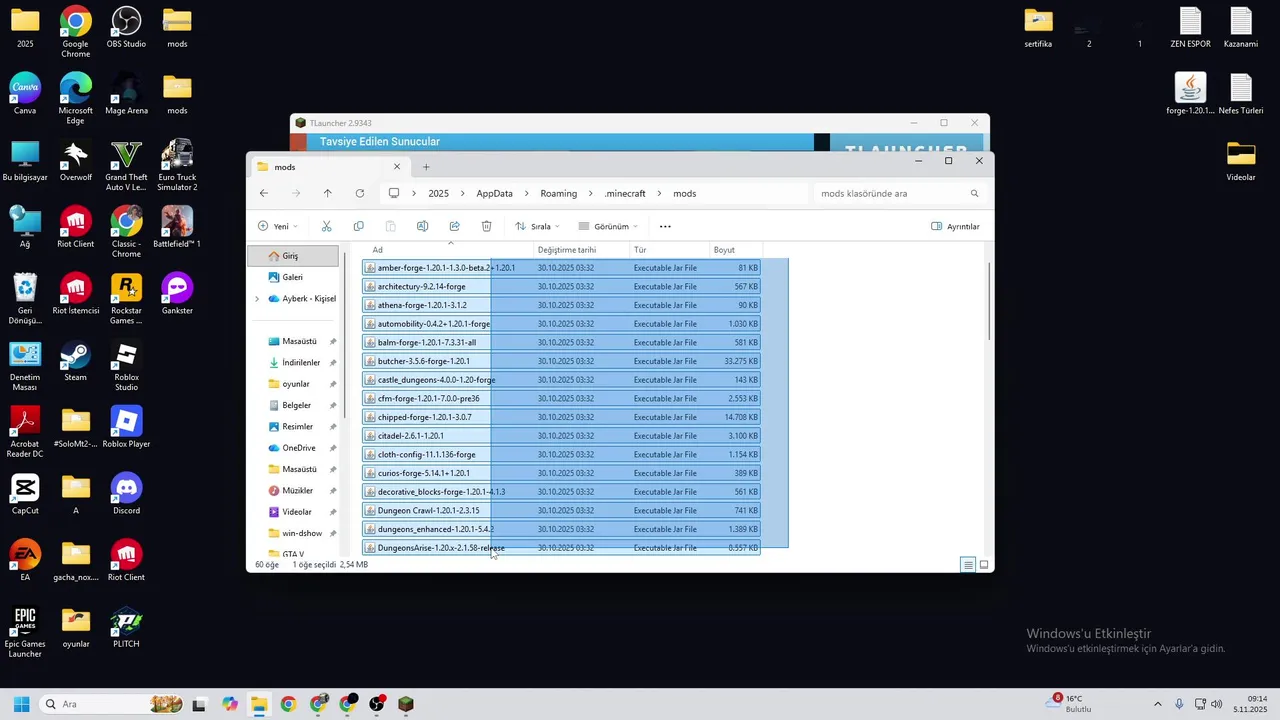
Task: Open a new Explorer tab with plus button
Action: (426, 167)
